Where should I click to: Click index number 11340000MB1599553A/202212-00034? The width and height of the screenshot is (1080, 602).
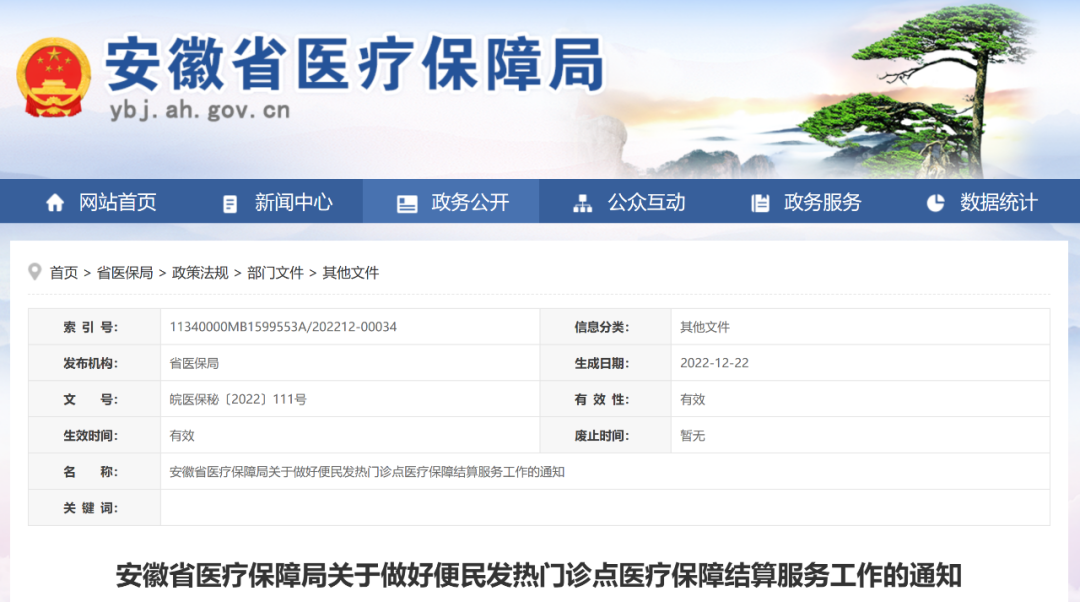(283, 326)
